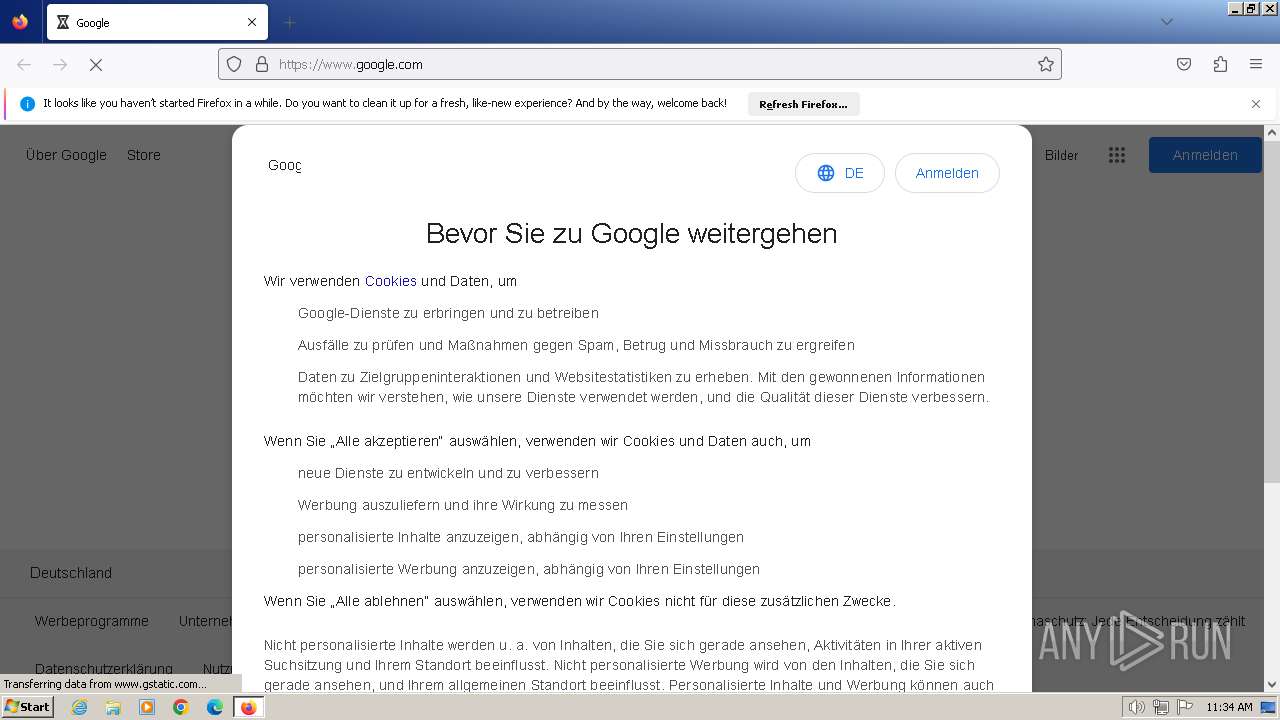The width and height of the screenshot is (1280, 720).
Task: Open the Save to Pocket button
Action: point(1184,64)
